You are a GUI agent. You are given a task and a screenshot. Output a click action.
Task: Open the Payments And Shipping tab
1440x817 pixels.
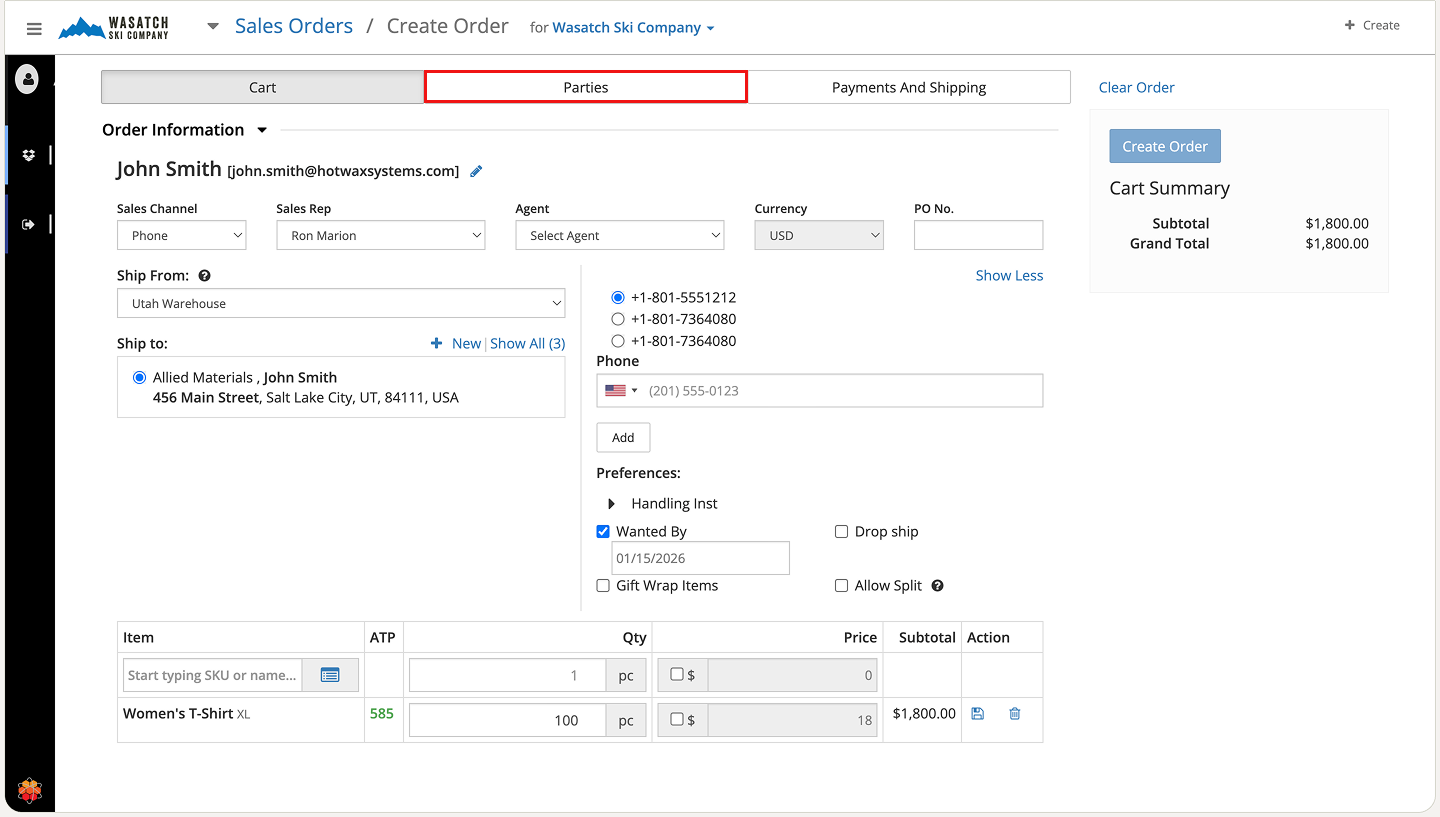pyautogui.click(x=908, y=87)
